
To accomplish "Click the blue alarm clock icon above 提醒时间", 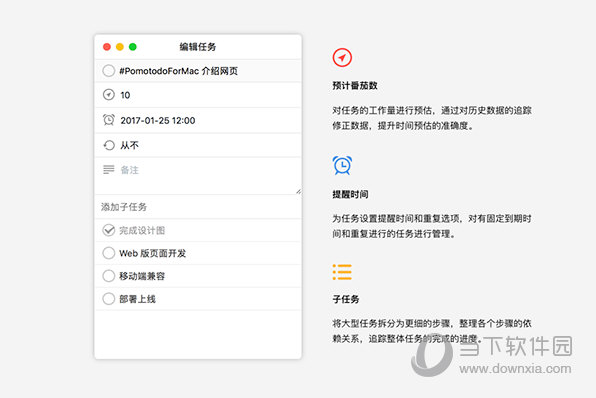I will click(342, 165).
